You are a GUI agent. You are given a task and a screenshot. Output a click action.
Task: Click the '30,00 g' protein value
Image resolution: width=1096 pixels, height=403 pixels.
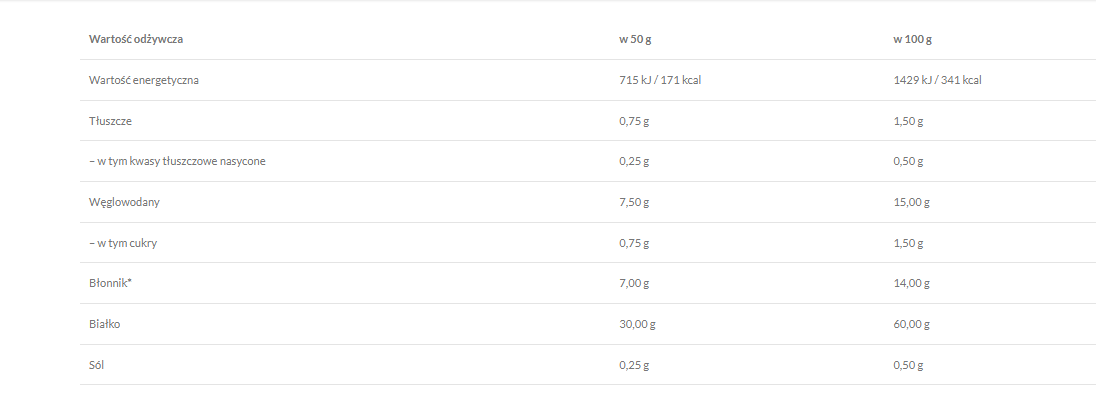click(x=637, y=324)
